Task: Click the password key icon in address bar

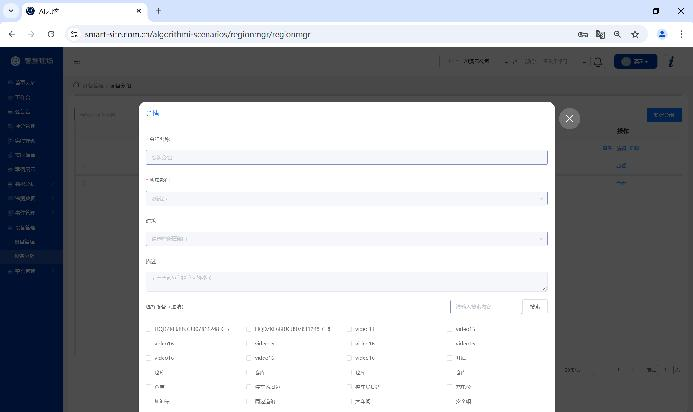Action: (583, 34)
